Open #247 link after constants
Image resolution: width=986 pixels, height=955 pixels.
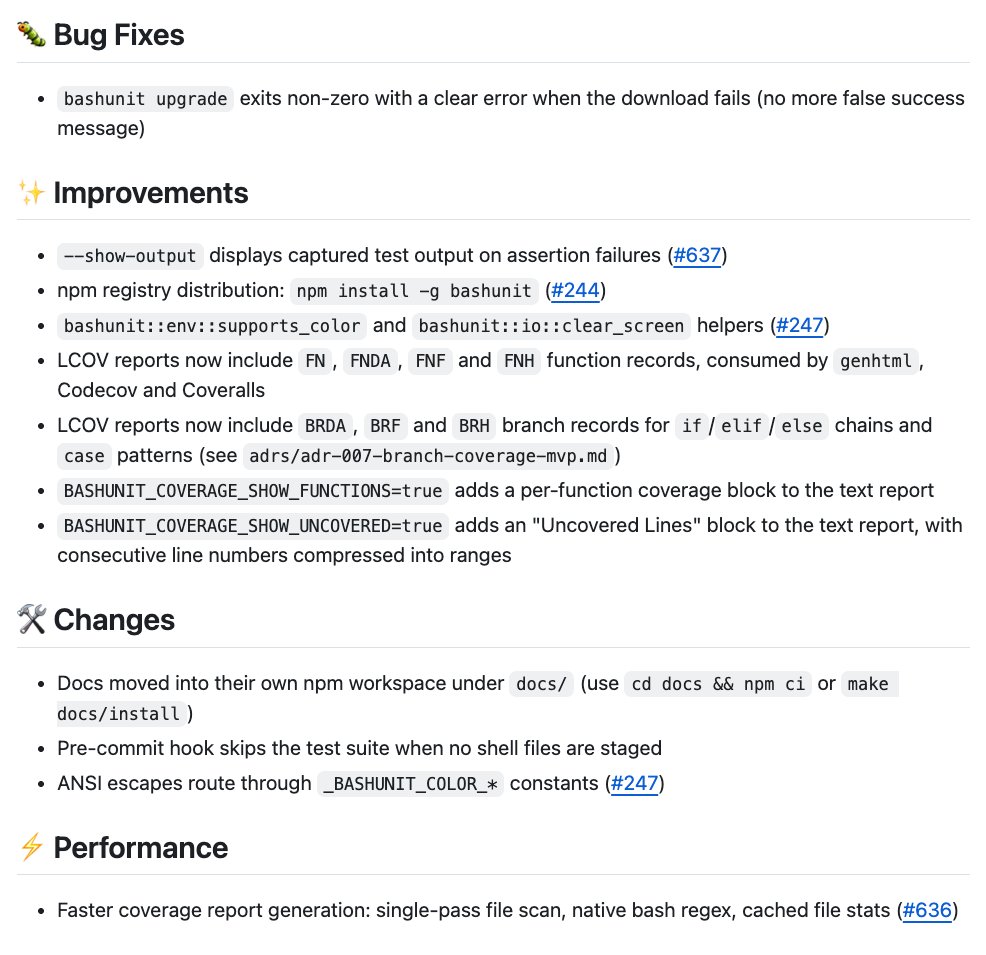pyautogui.click(x=634, y=783)
